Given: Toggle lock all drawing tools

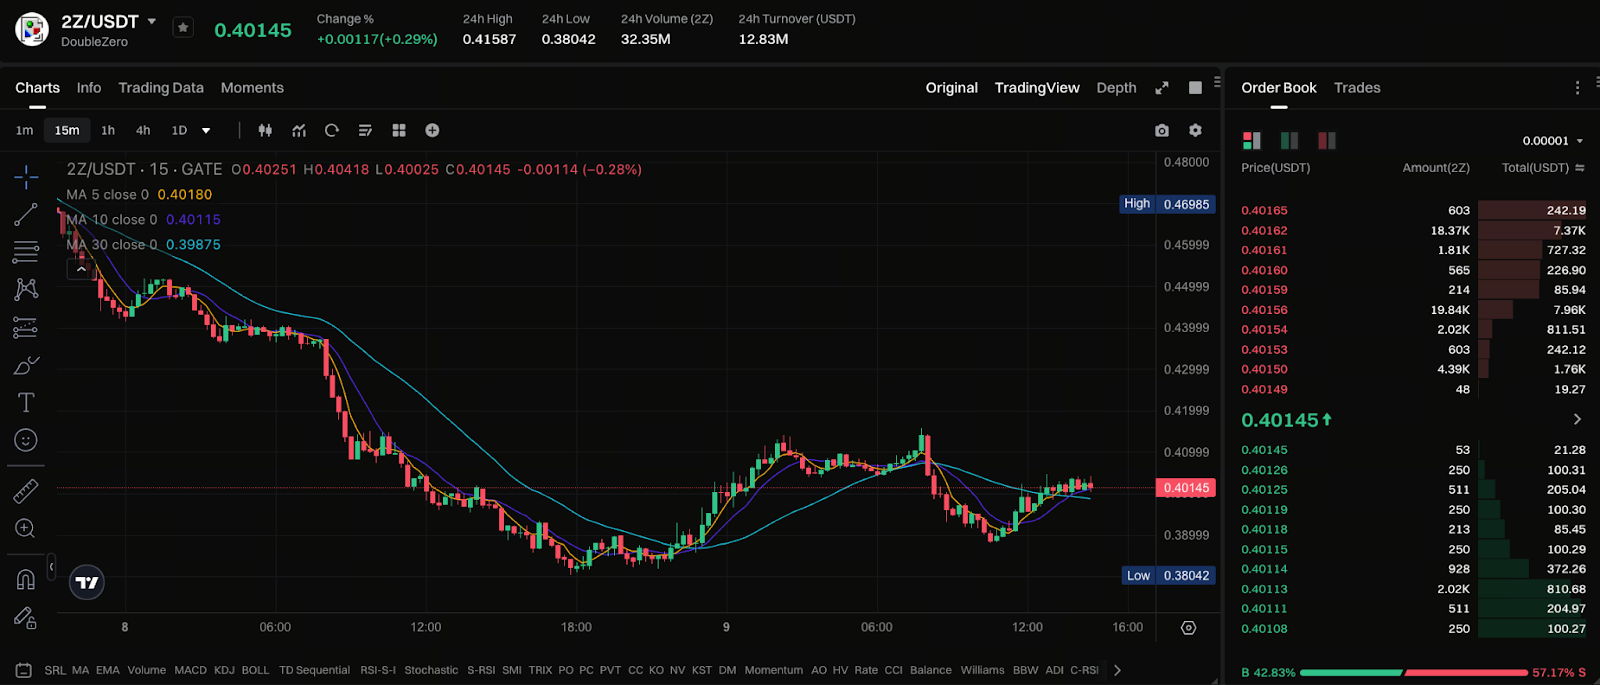Looking at the screenshot, I should click(x=26, y=618).
